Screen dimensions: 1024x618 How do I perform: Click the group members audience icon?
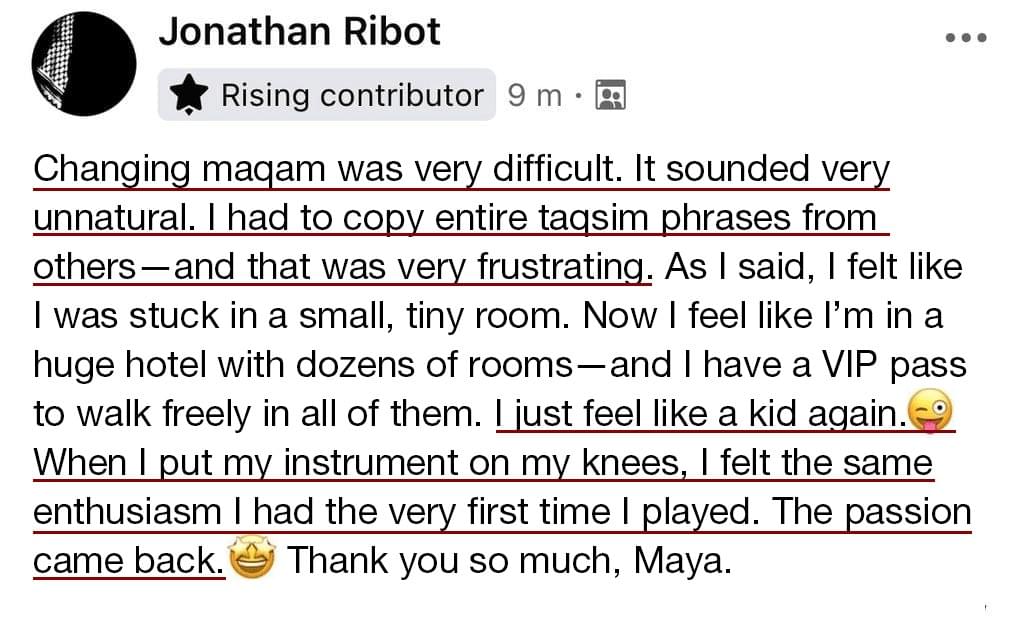[610, 95]
